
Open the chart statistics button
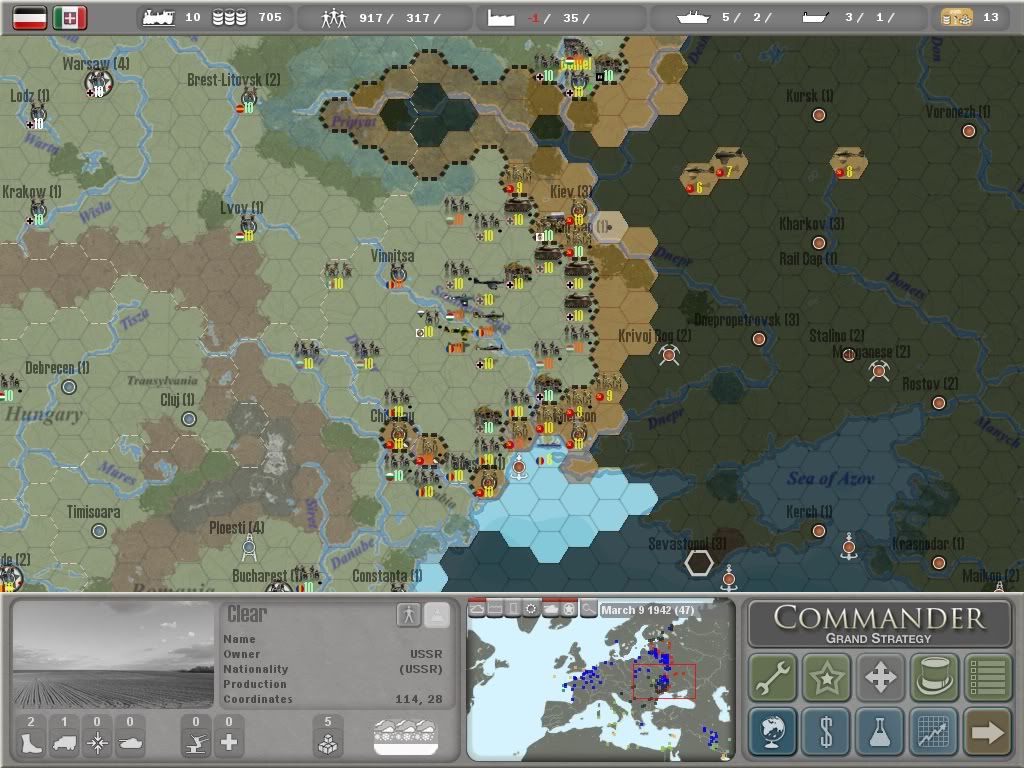(x=935, y=731)
